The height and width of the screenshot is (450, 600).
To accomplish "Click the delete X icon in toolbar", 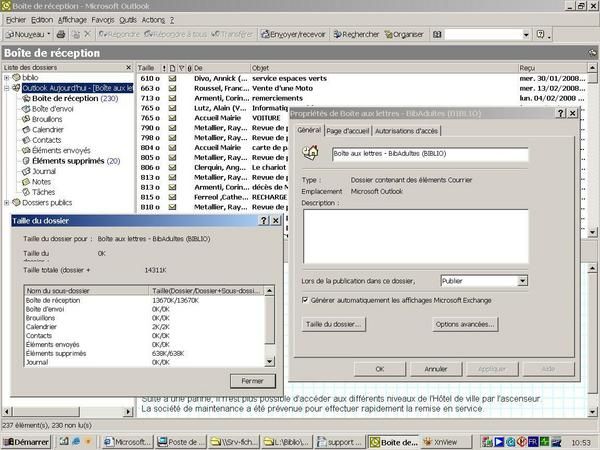I will [x=87, y=34].
